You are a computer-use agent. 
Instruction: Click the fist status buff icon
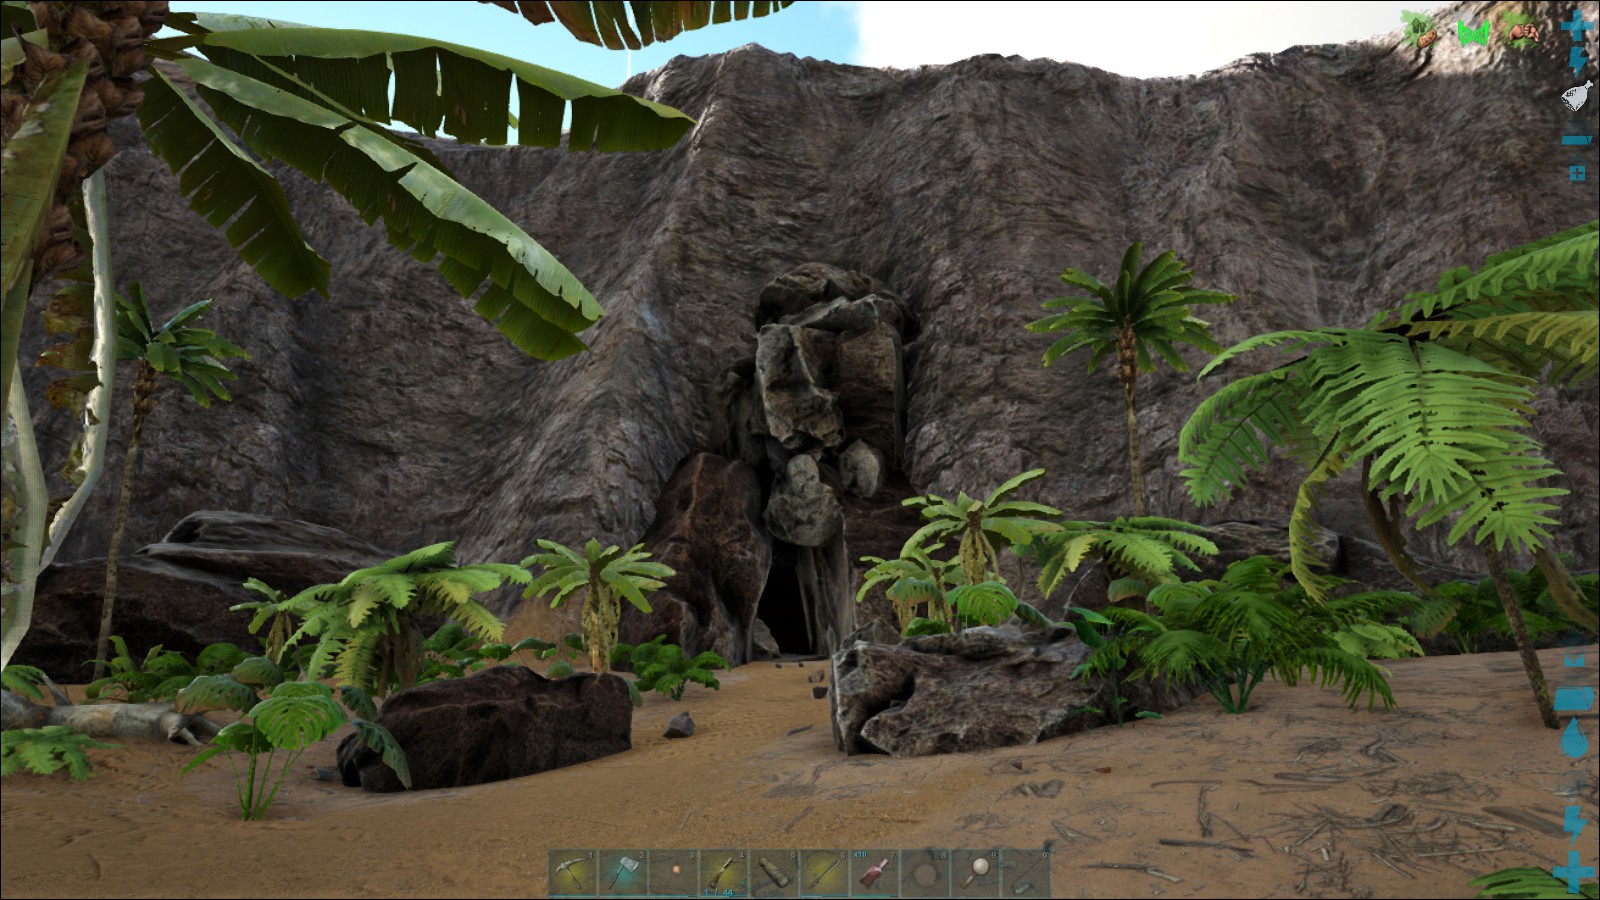(x=1521, y=30)
